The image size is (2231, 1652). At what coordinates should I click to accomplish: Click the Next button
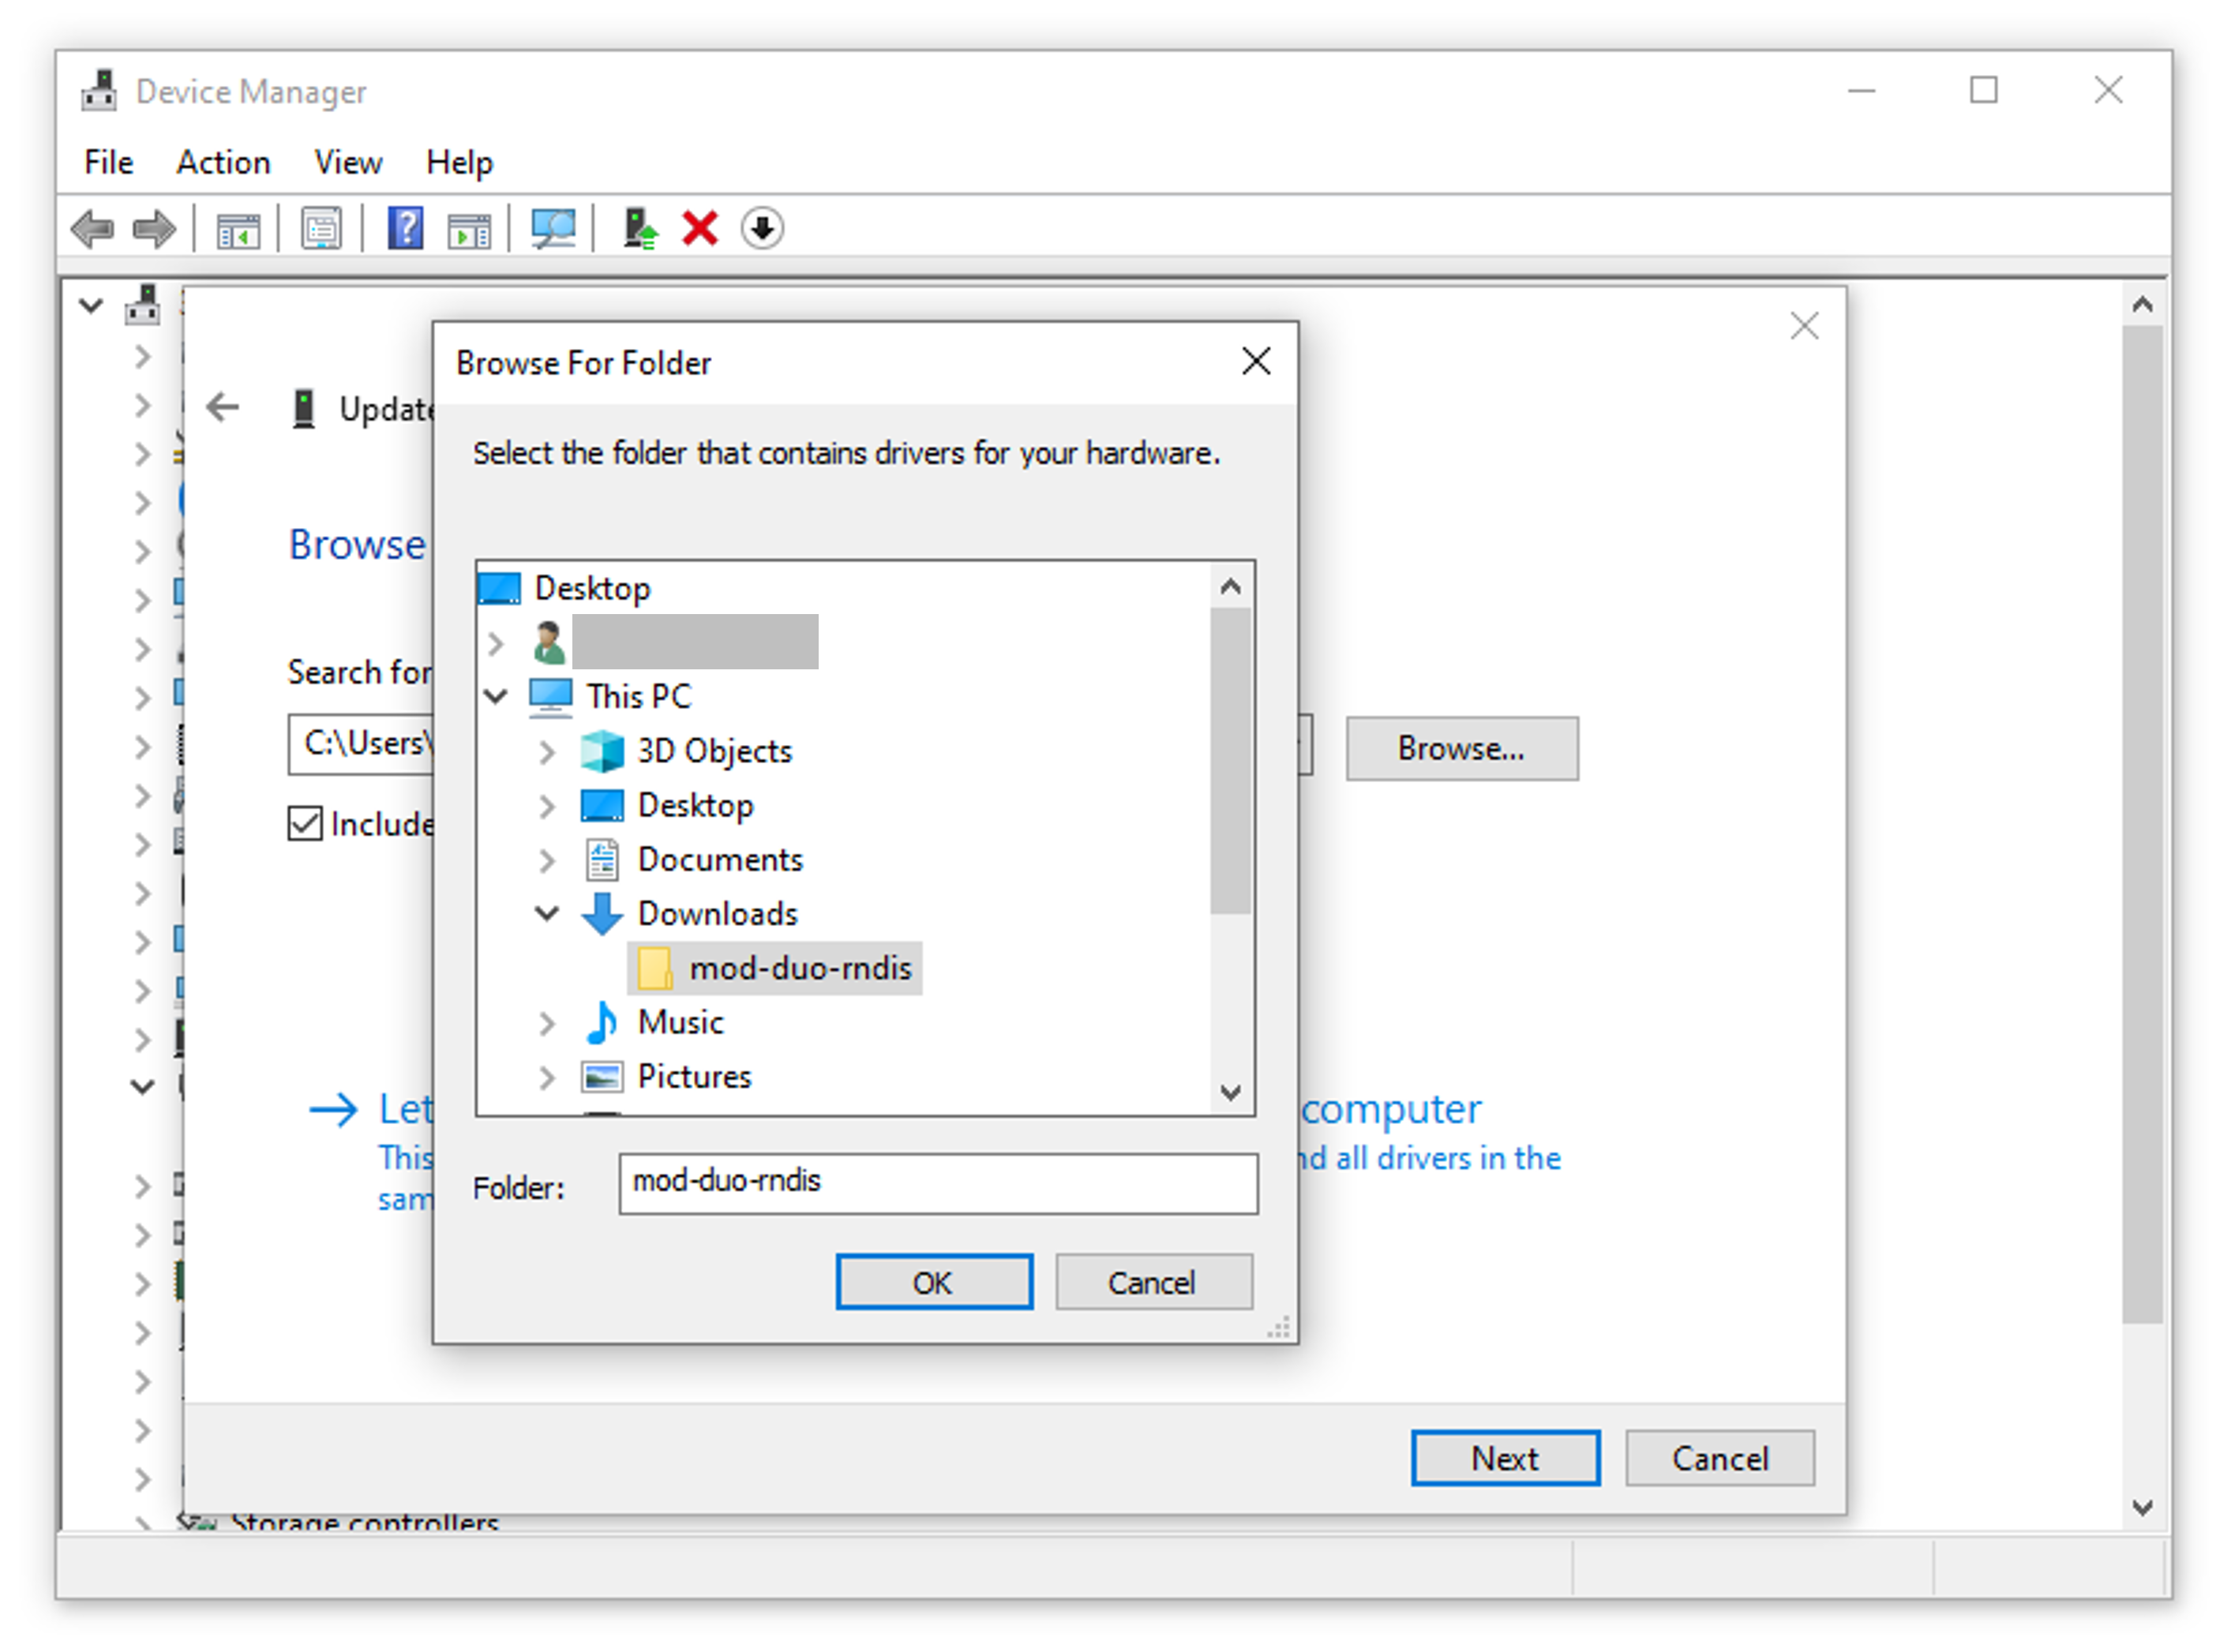(x=1504, y=1458)
